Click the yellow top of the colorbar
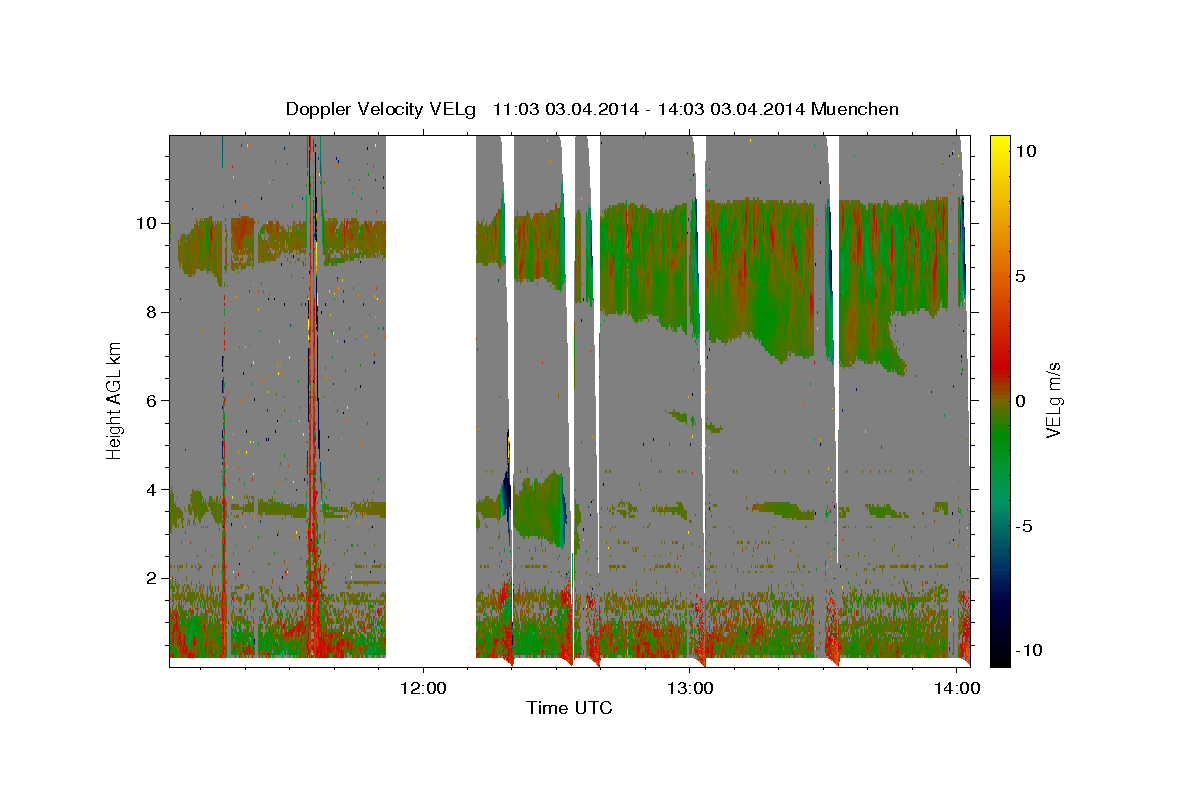This screenshot has height=800, width=1200. pyautogui.click(x=999, y=145)
